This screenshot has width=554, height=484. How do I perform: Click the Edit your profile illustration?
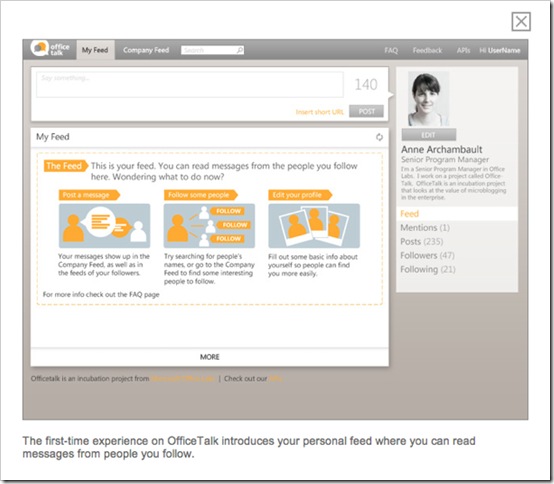coord(314,226)
